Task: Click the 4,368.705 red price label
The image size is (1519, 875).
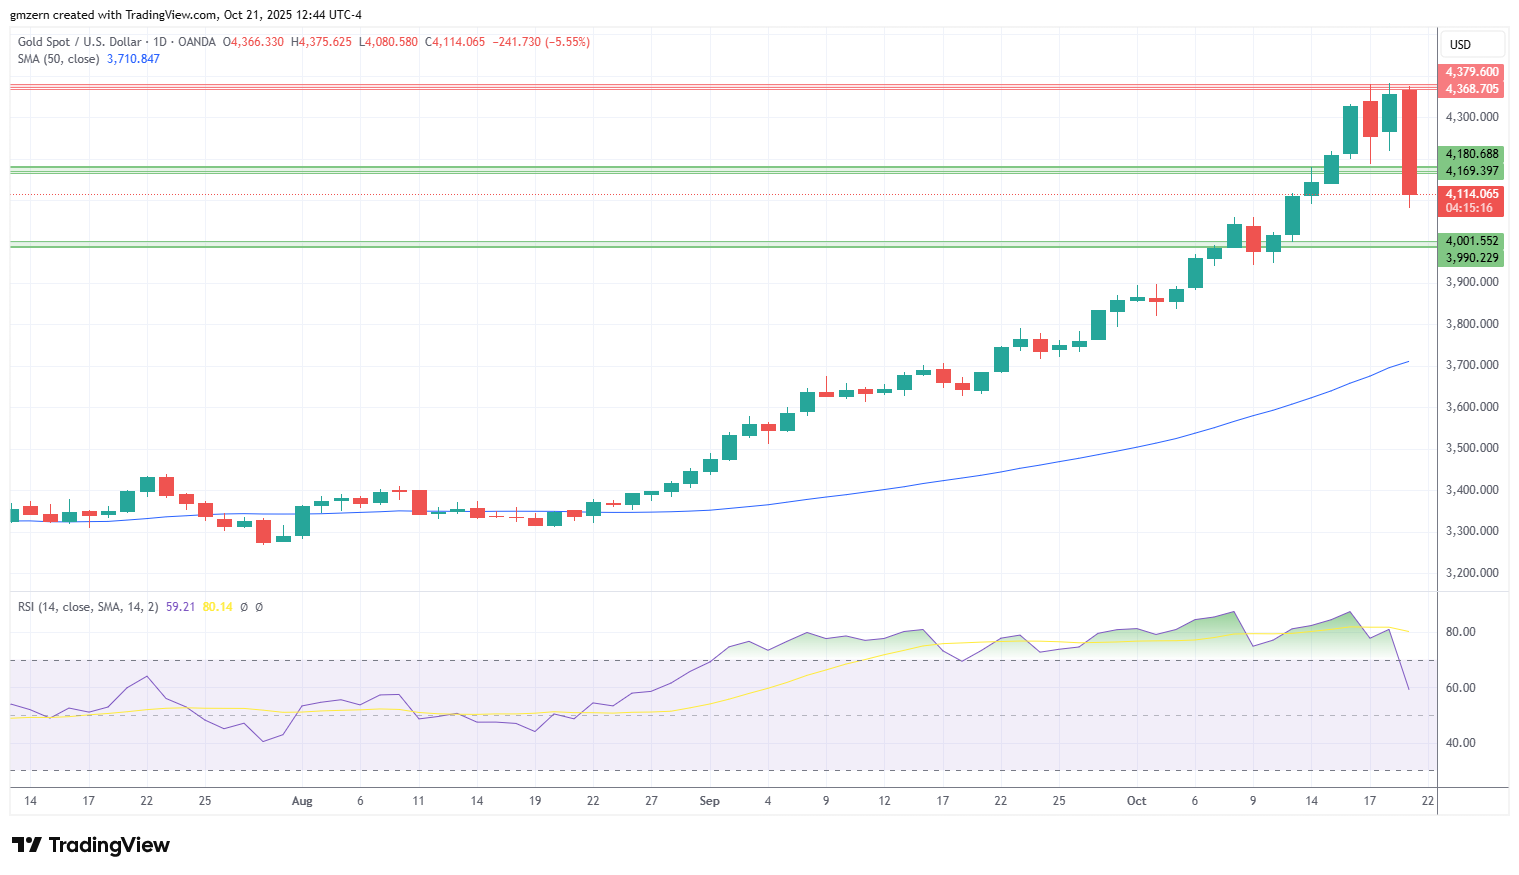Action: click(x=1472, y=89)
